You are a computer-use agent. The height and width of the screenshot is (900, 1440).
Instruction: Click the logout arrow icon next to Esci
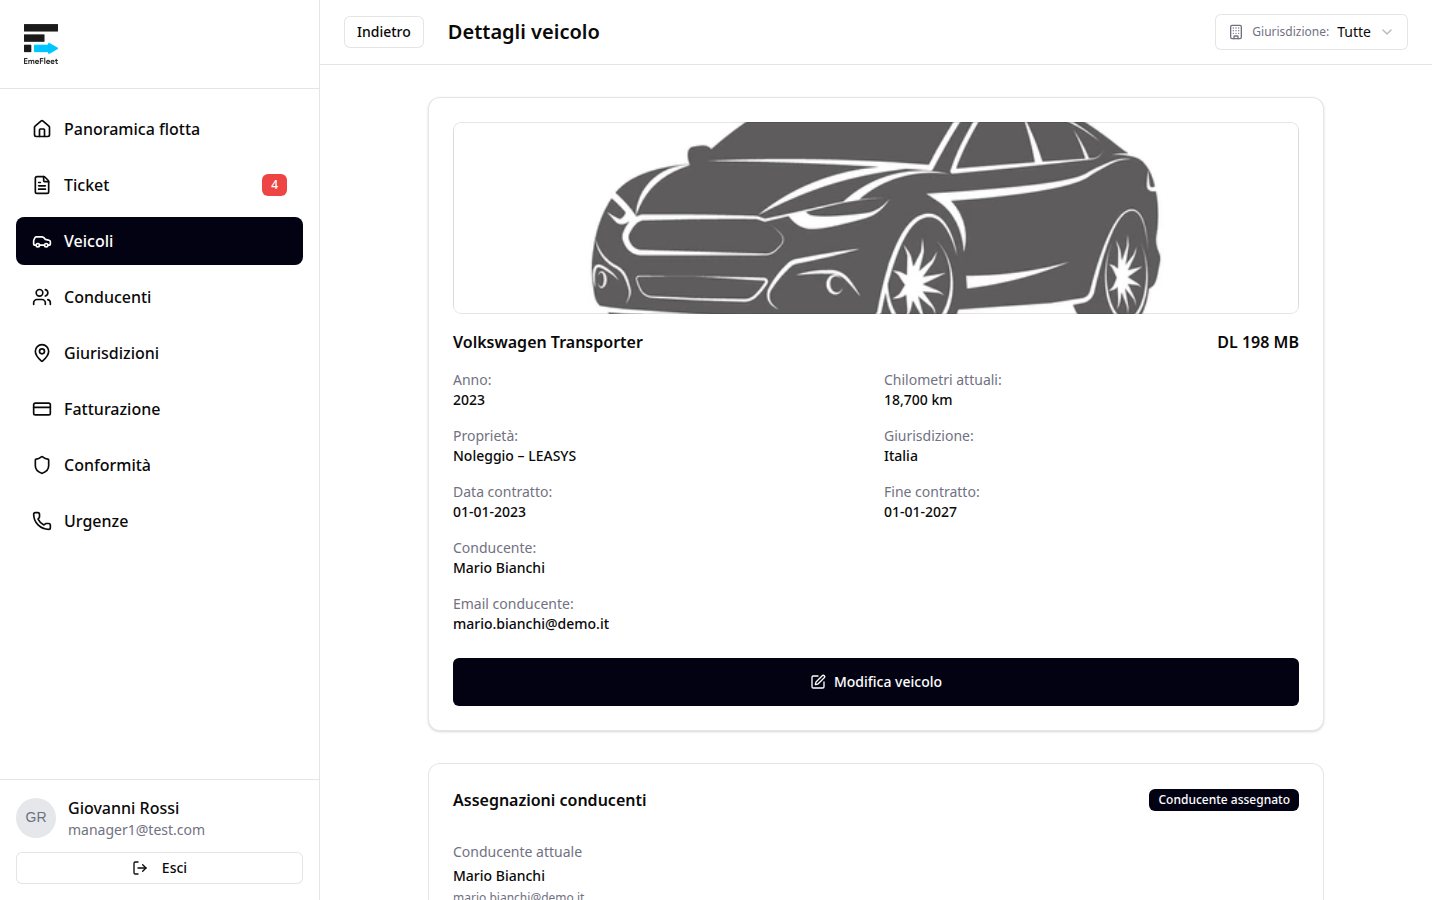tap(140, 868)
